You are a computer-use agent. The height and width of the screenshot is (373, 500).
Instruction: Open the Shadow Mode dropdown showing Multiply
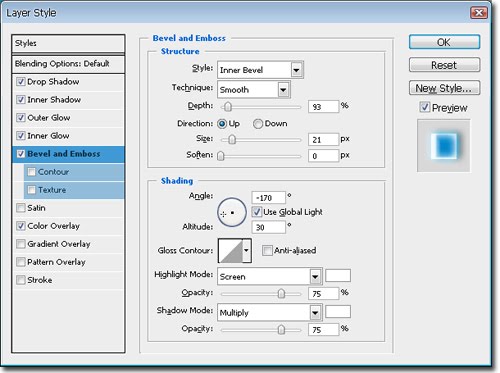(270, 313)
